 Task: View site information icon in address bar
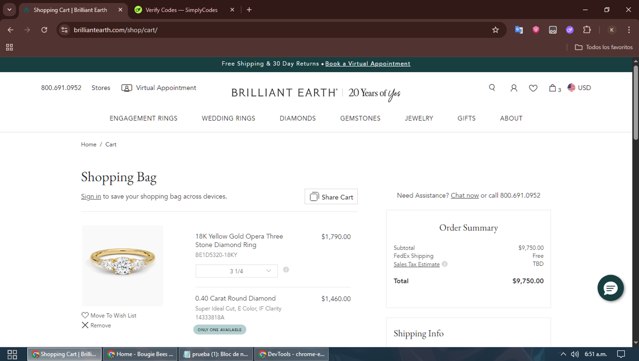pos(64,30)
